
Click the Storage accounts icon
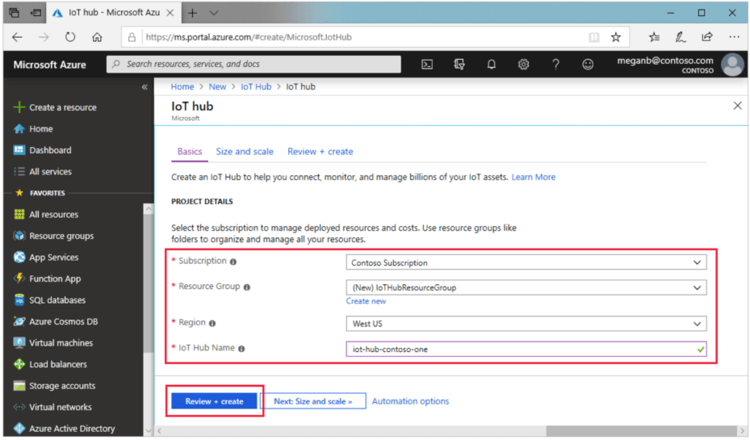(x=19, y=386)
